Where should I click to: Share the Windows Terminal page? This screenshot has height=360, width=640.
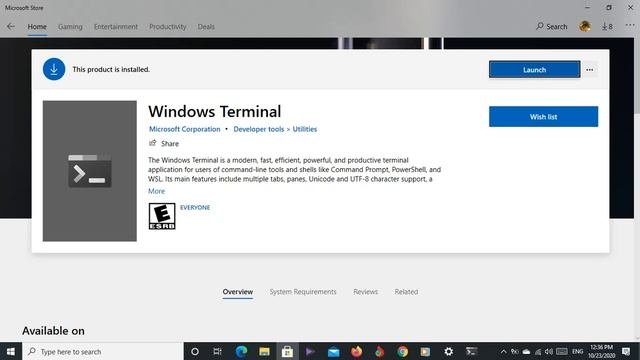point(164,143)
